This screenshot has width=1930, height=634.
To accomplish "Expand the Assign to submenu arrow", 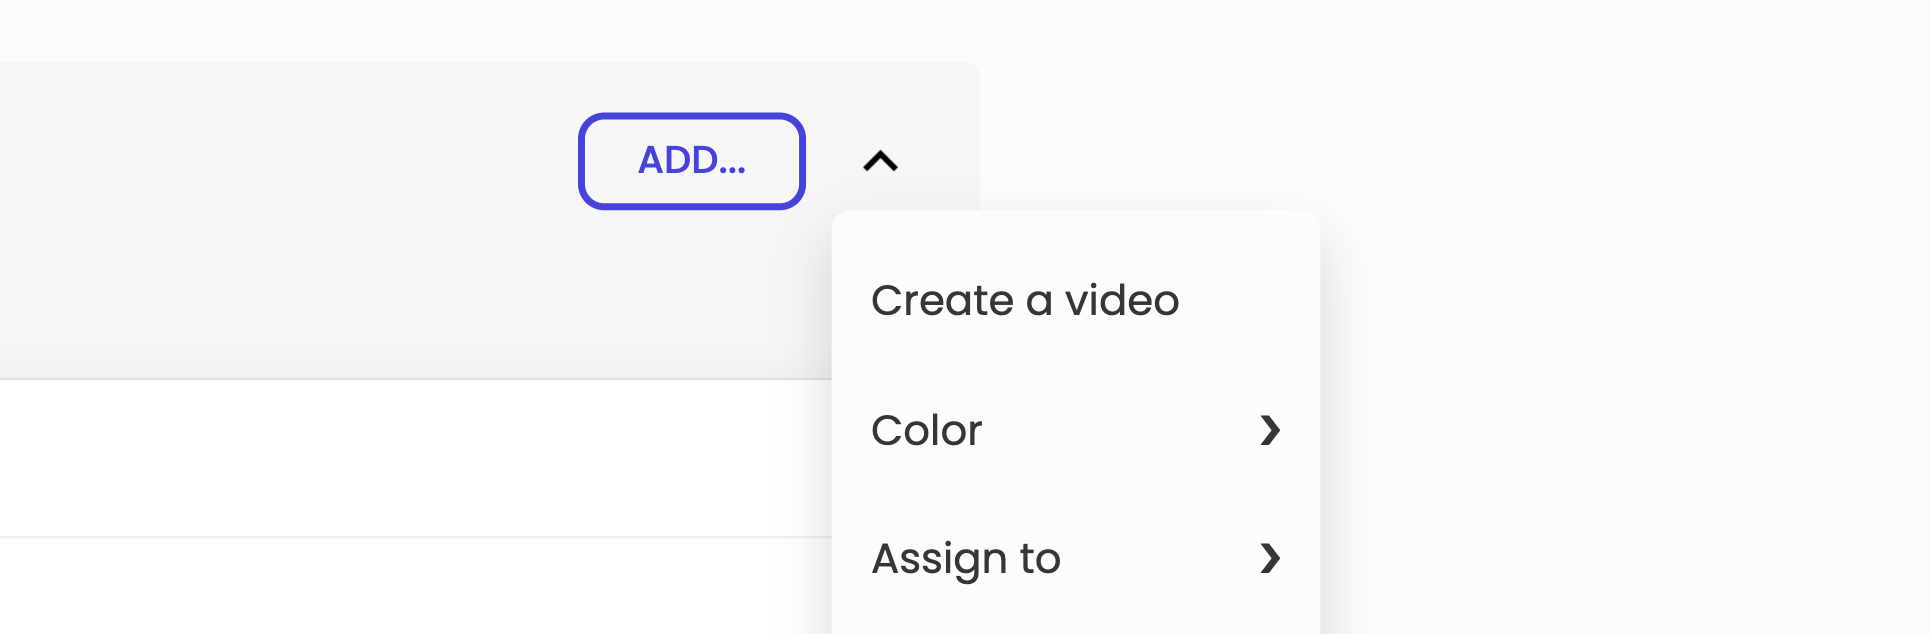I will pos(1270,558).
